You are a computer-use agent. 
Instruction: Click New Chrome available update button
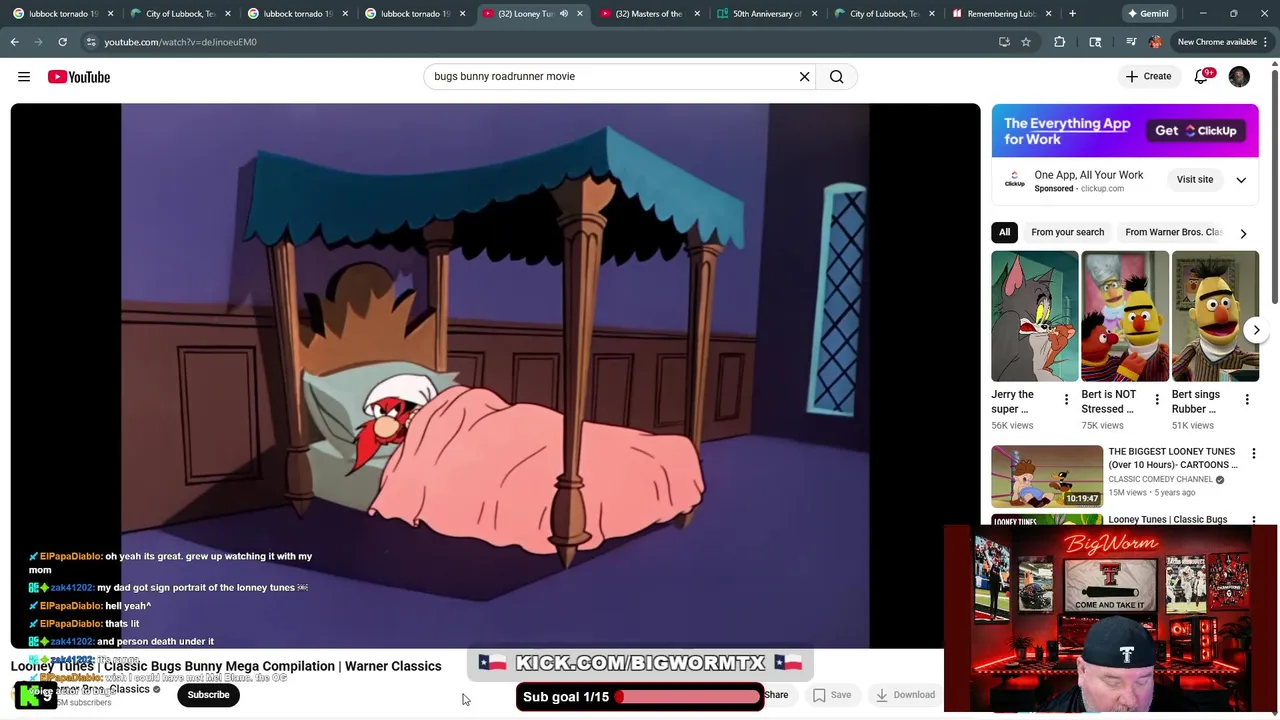pyautogui.click(x=1217, y=42)
